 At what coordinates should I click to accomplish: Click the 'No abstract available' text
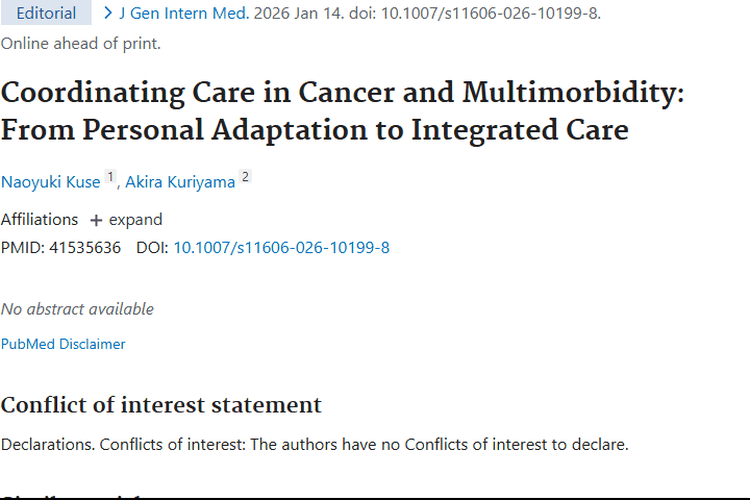pos(77,309)
